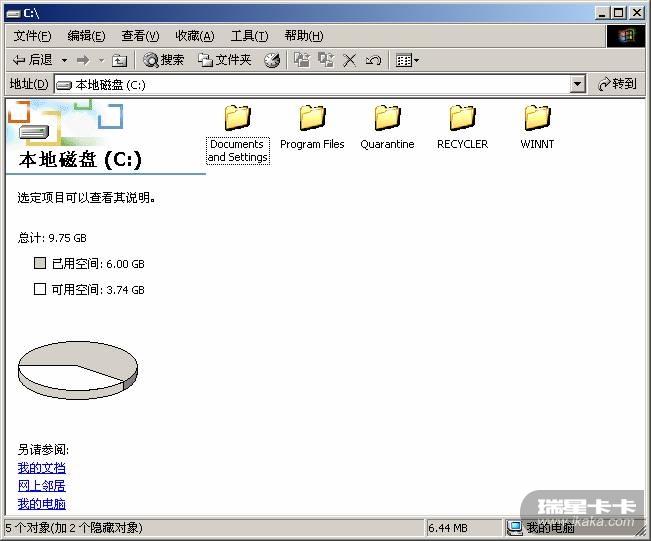Click the Move To toolbar icon

pyautogui.click(x=302, y=60)
